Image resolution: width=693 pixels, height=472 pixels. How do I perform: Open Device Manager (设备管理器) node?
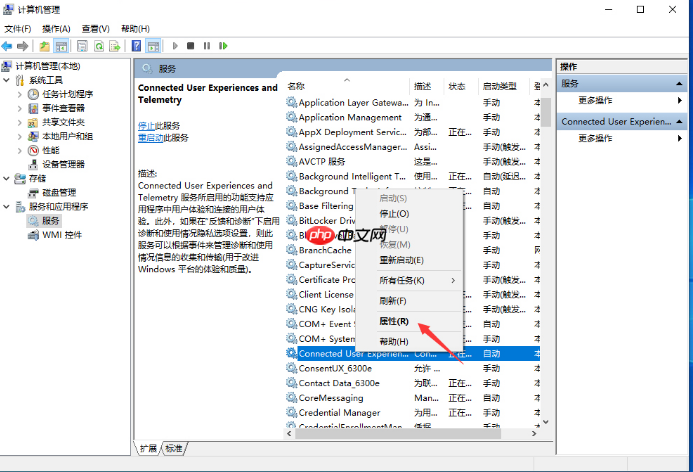(x=63, y=165)
